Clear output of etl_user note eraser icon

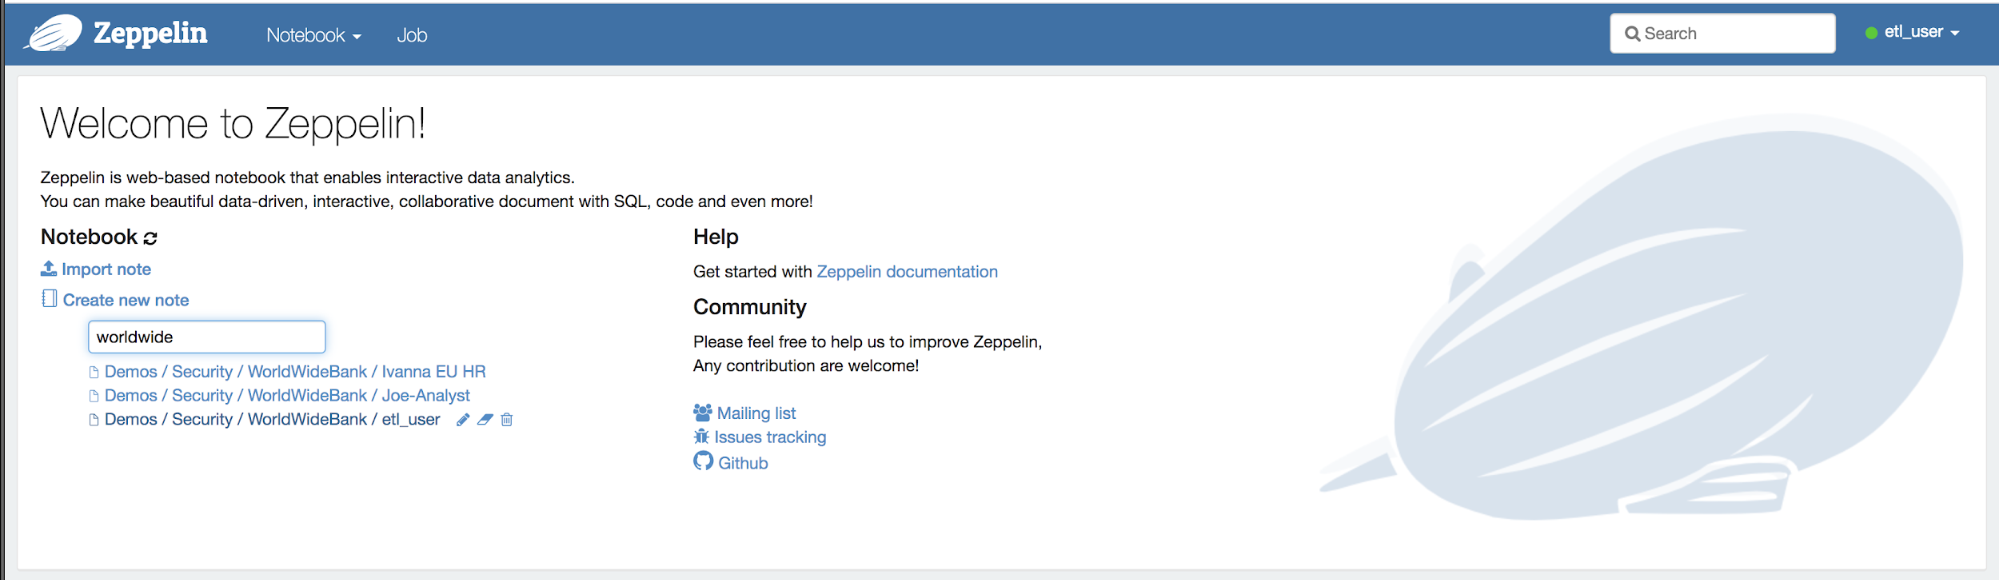[x=485, y=420]
